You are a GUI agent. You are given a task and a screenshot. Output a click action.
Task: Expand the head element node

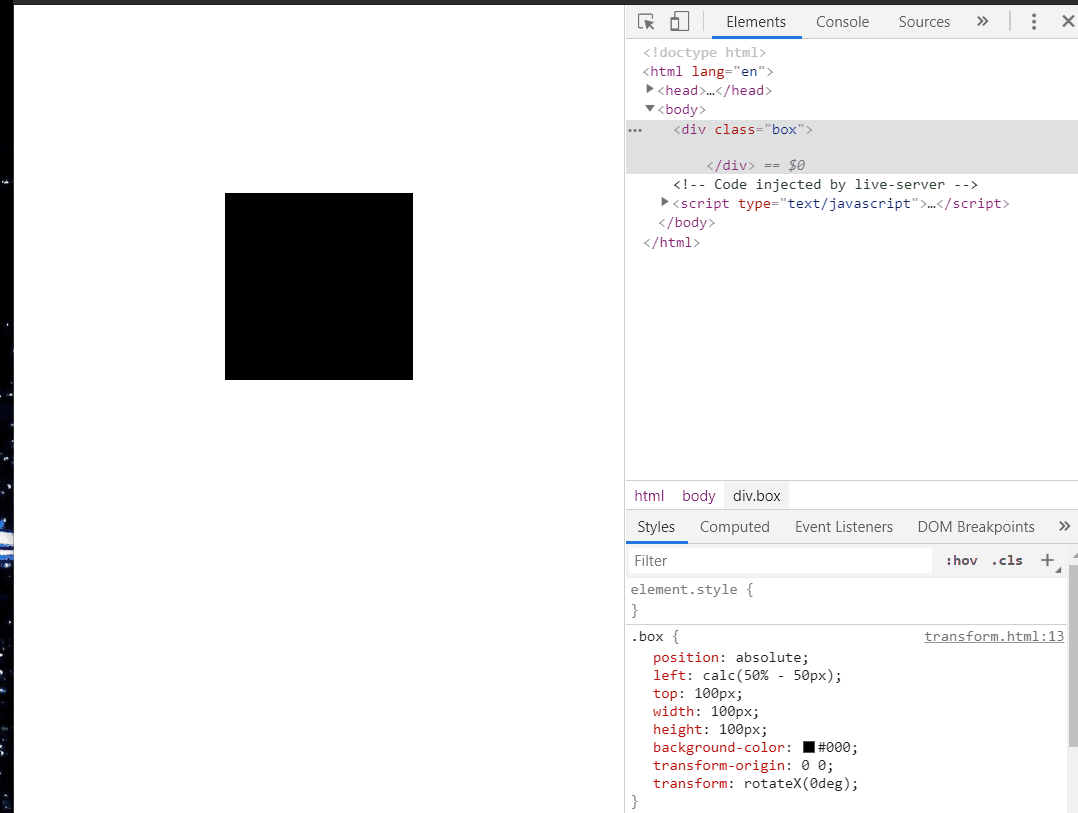[650, 90]
